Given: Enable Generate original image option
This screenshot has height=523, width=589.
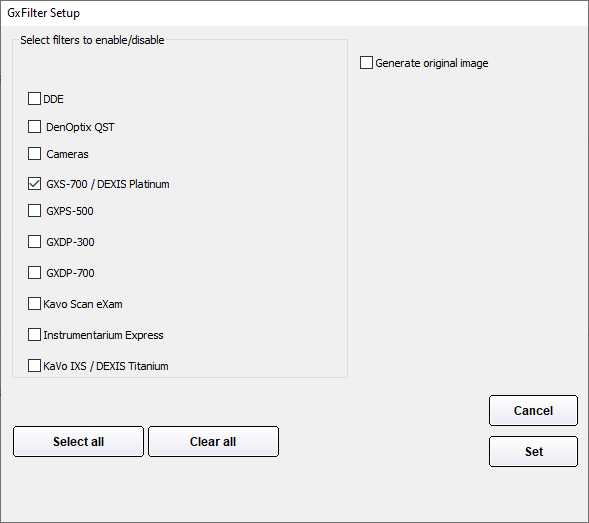Looking at the screenshot, I should [366, 63].
